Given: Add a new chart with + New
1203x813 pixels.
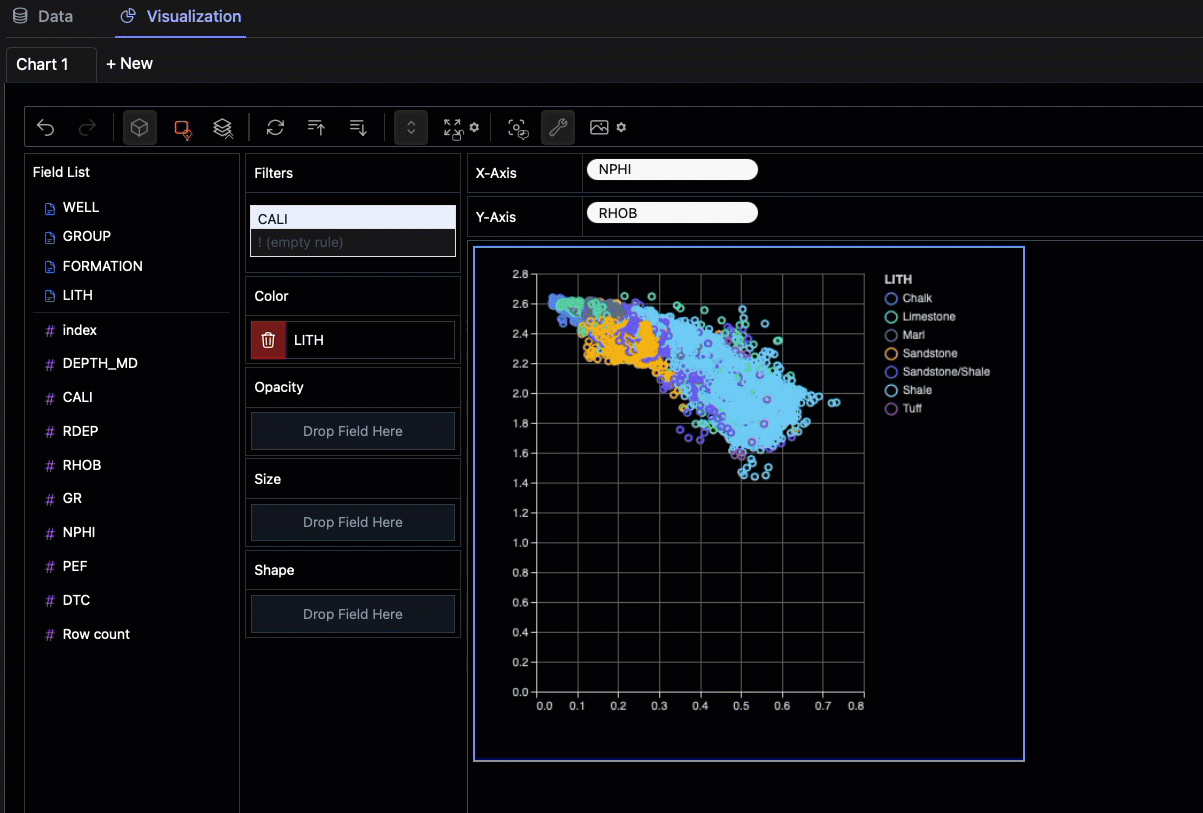Looking at the screenshot, I should [129, 63].
